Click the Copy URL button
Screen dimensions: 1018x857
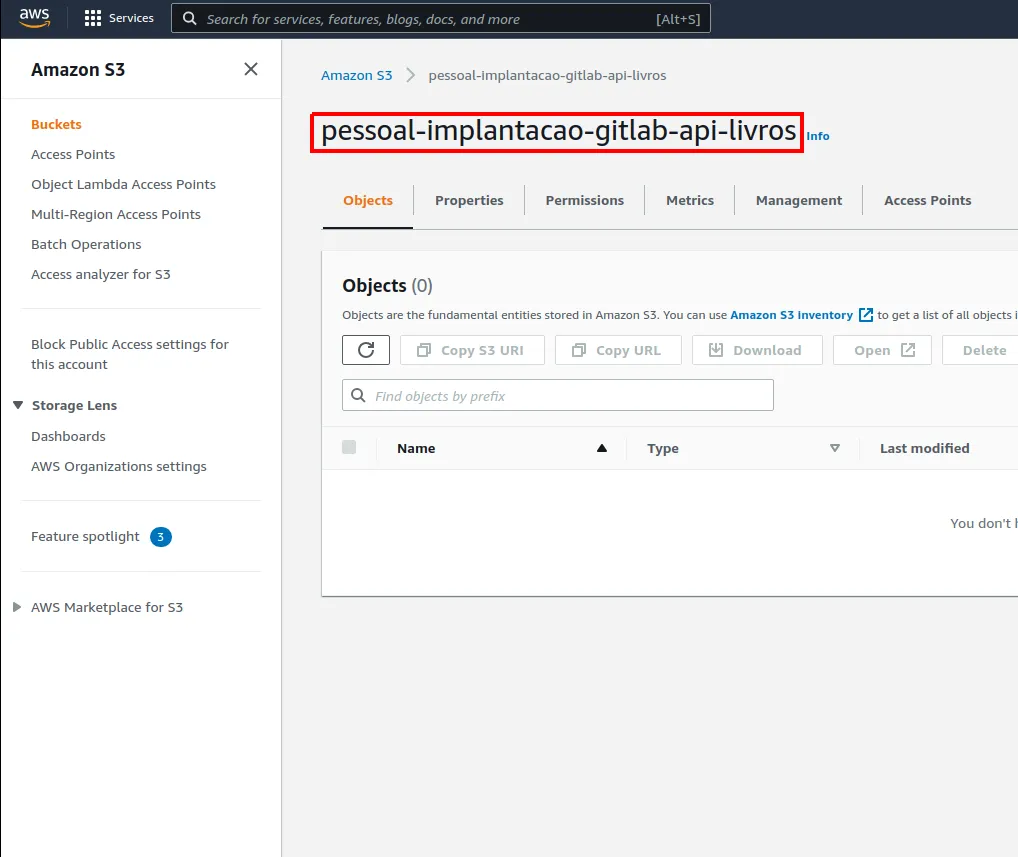[618, 350]
